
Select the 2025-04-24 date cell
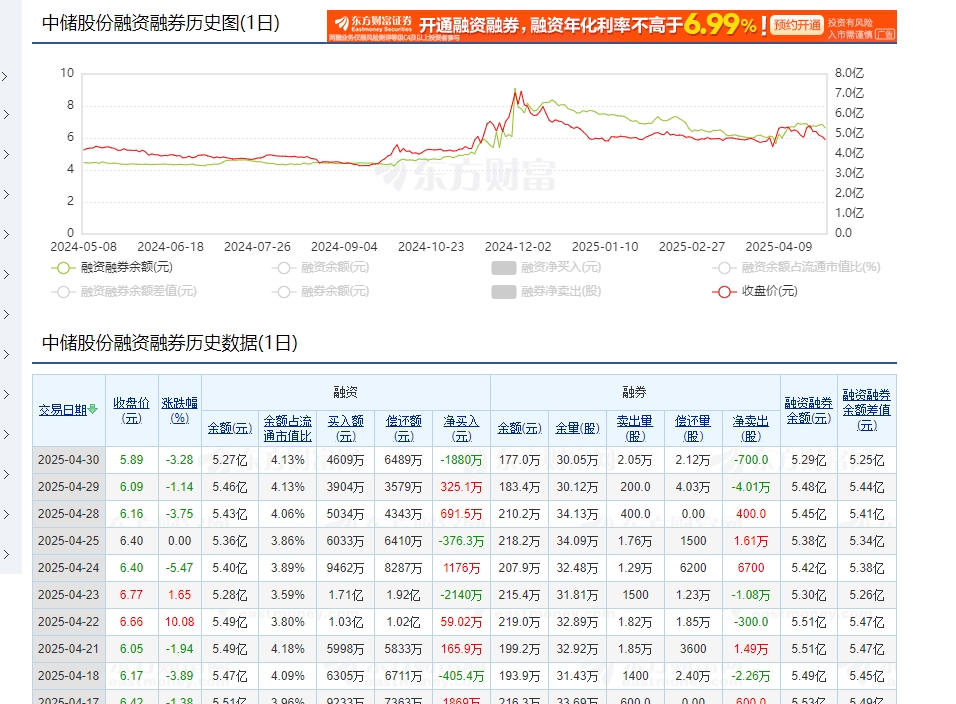tap(69, 568)
